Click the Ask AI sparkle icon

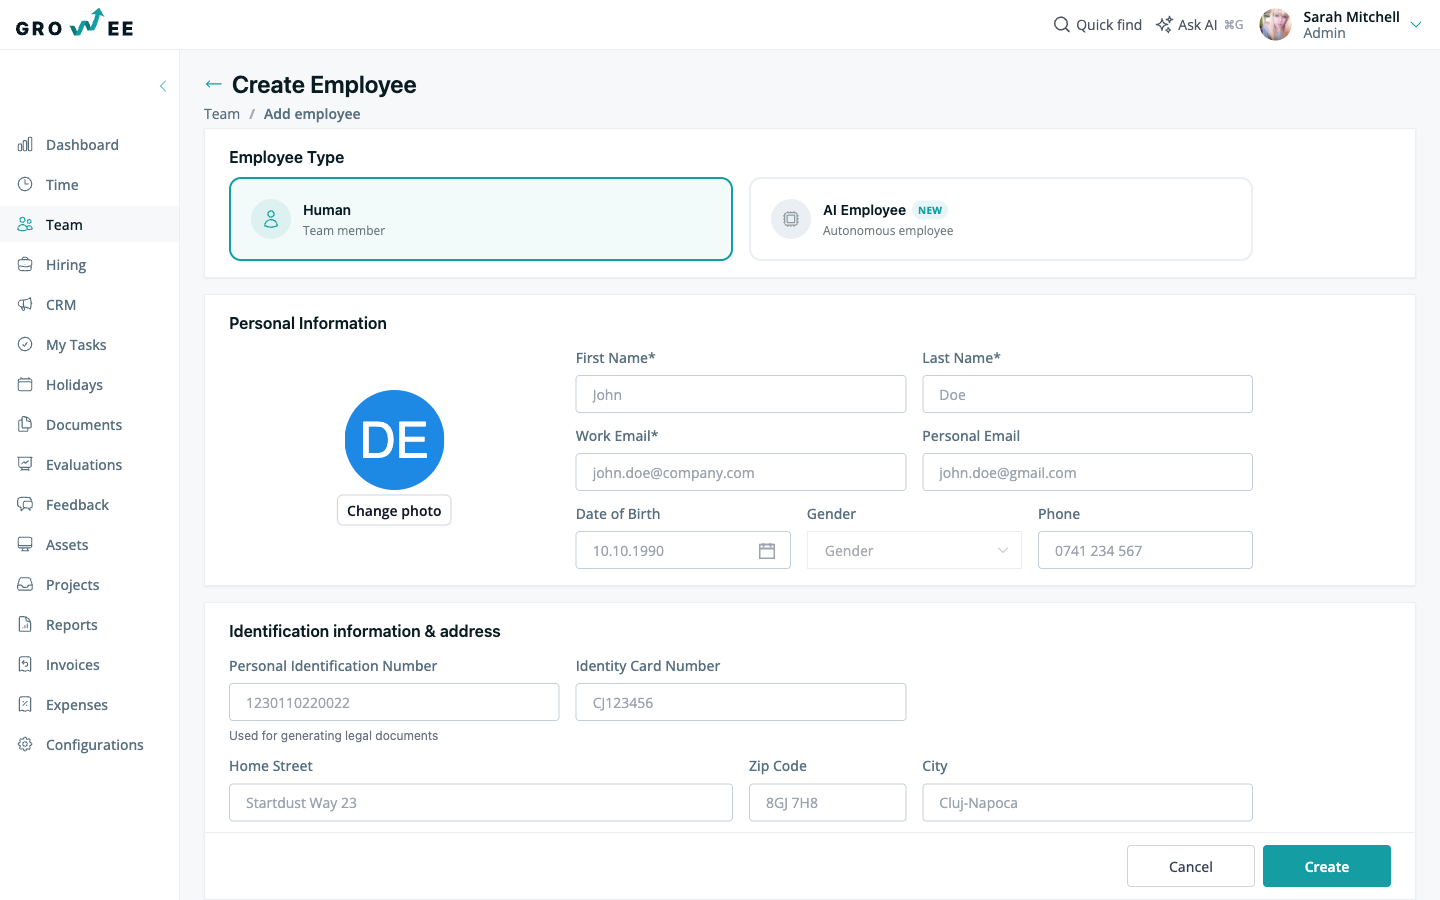pyautogui.click(x=1164, y=25)
